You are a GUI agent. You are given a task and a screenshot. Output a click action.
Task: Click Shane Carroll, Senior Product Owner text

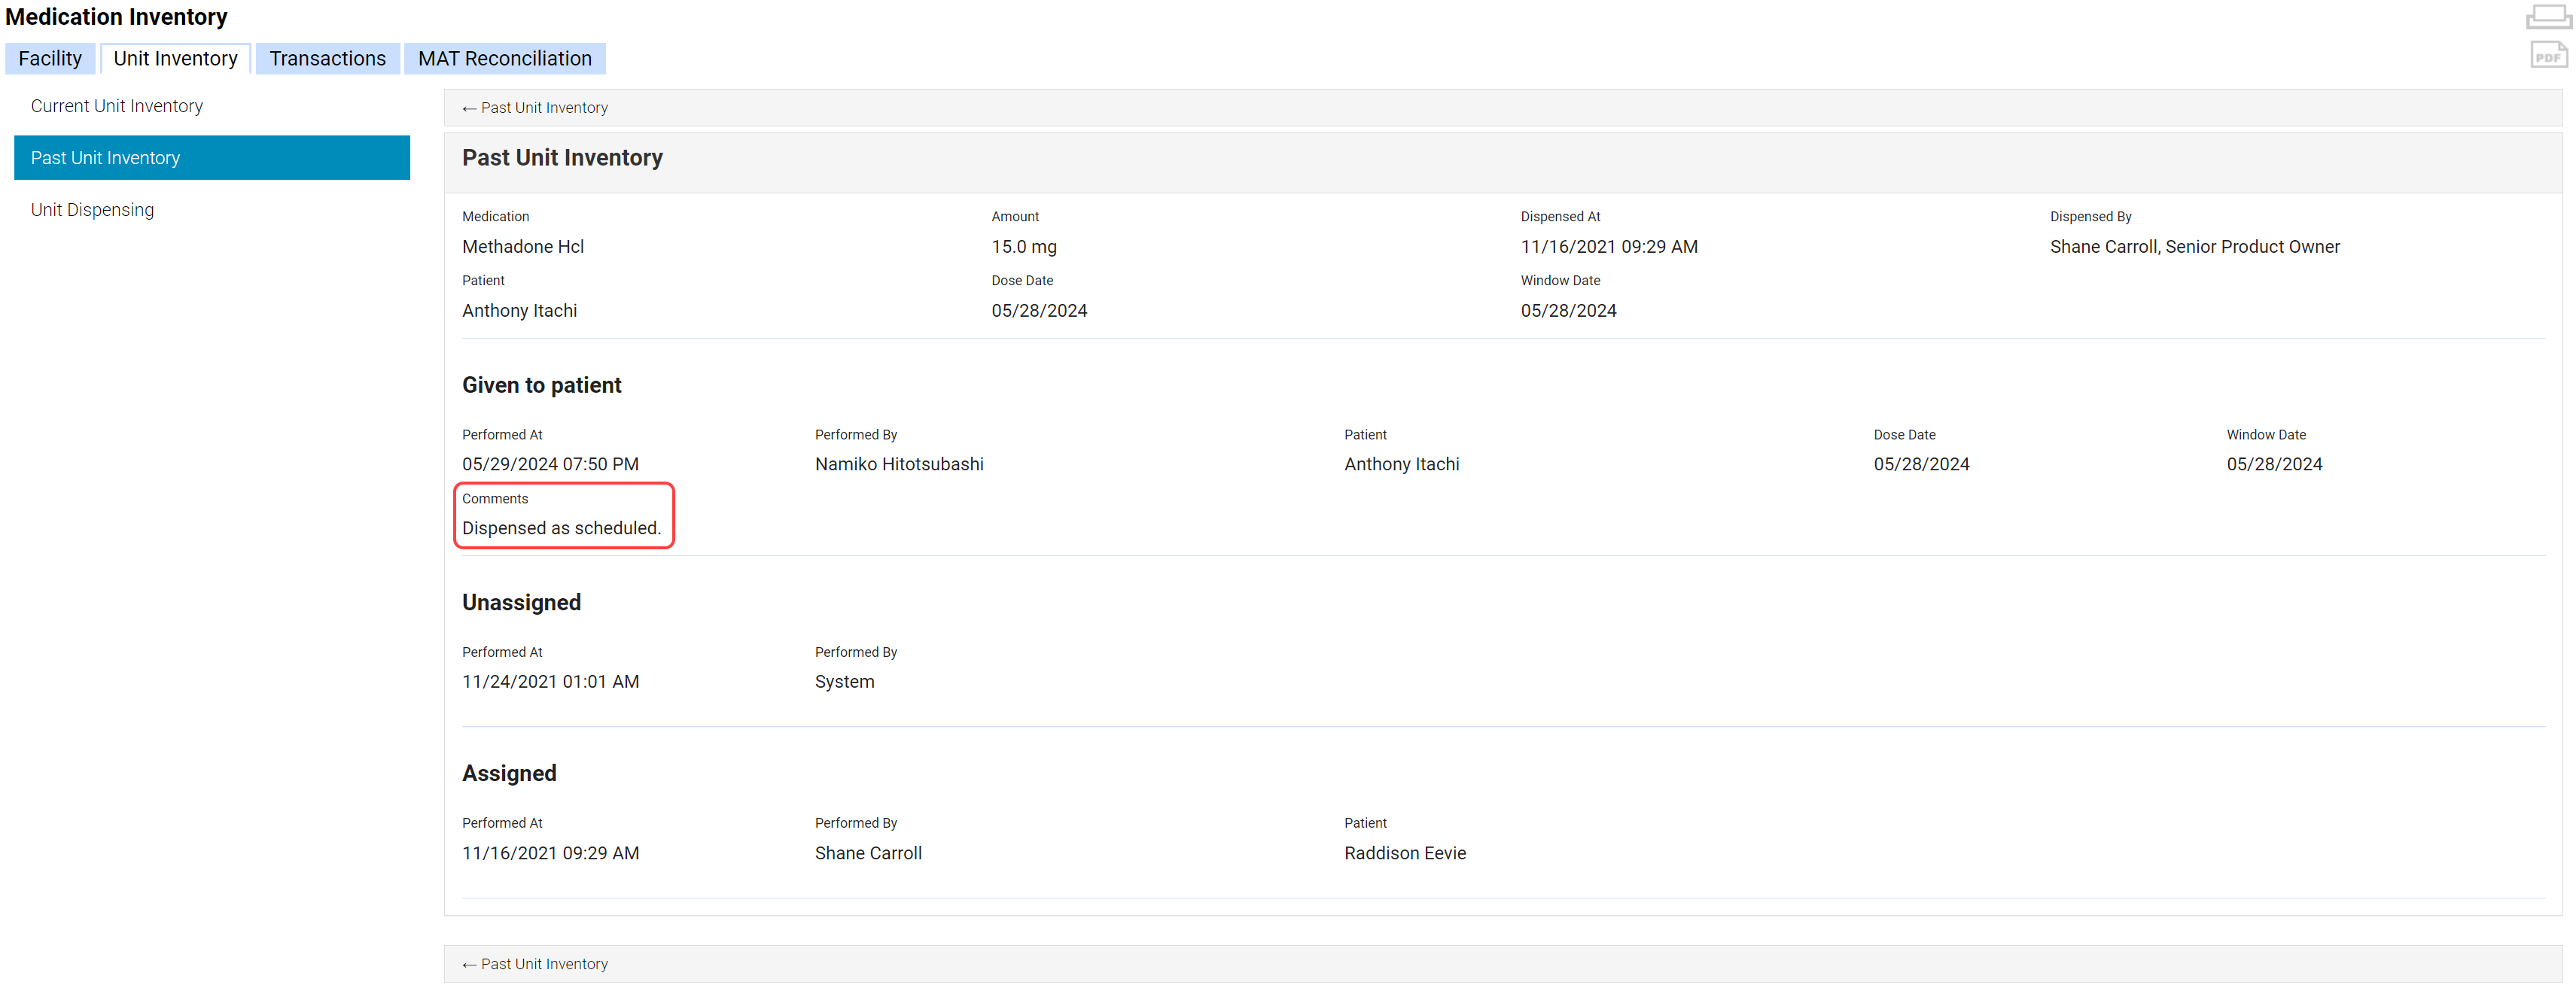click(x=2194, y=247)
